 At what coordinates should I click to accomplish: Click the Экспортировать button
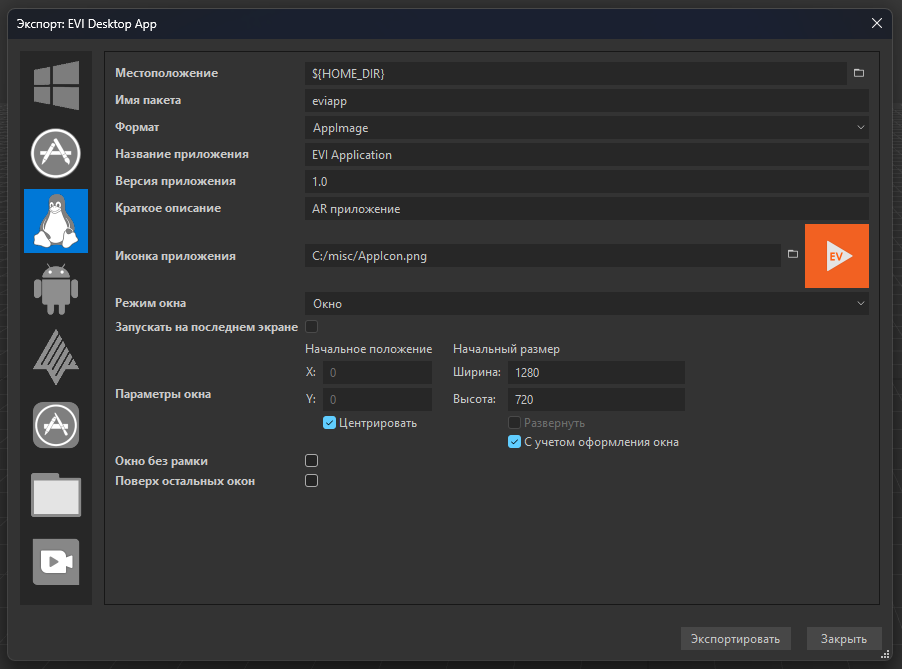click(735, 639)
